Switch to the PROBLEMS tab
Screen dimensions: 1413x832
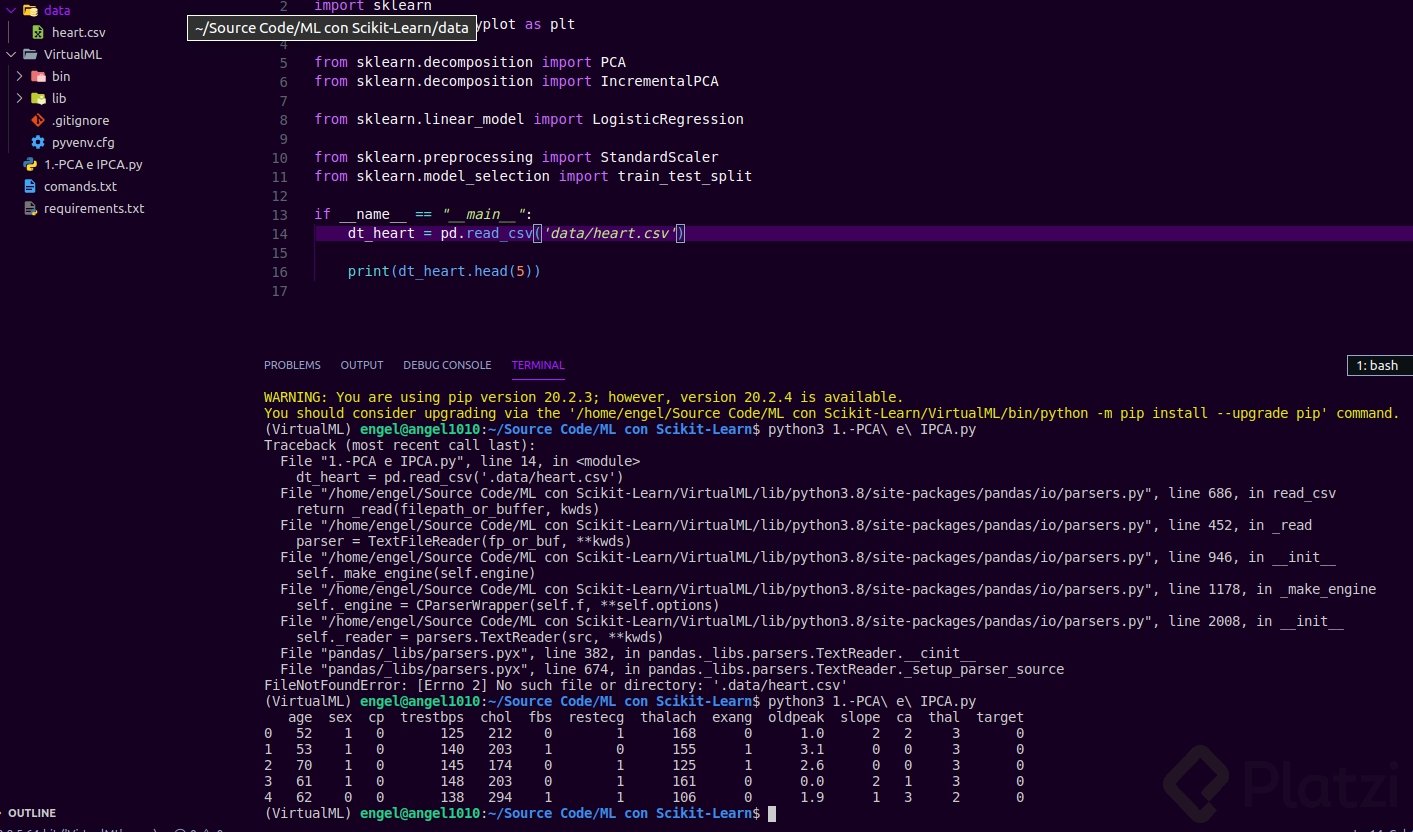click(292, 365)
